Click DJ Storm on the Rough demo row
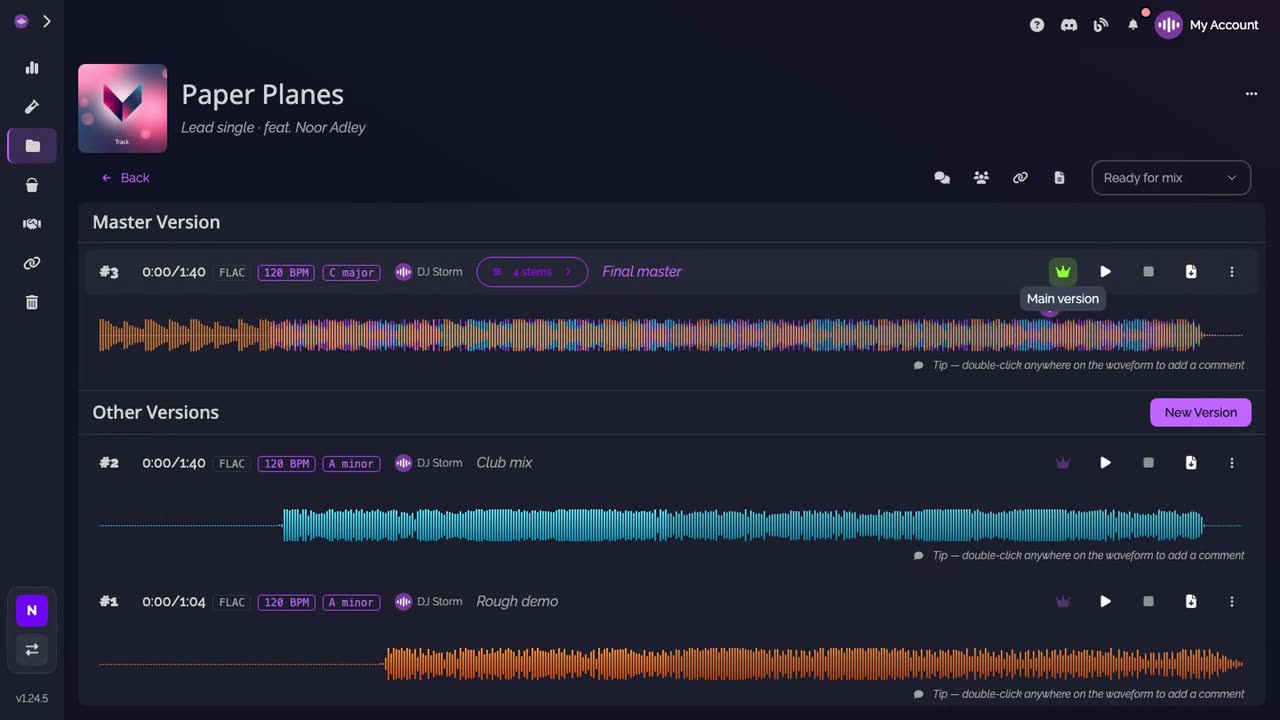 click(429, 602)
